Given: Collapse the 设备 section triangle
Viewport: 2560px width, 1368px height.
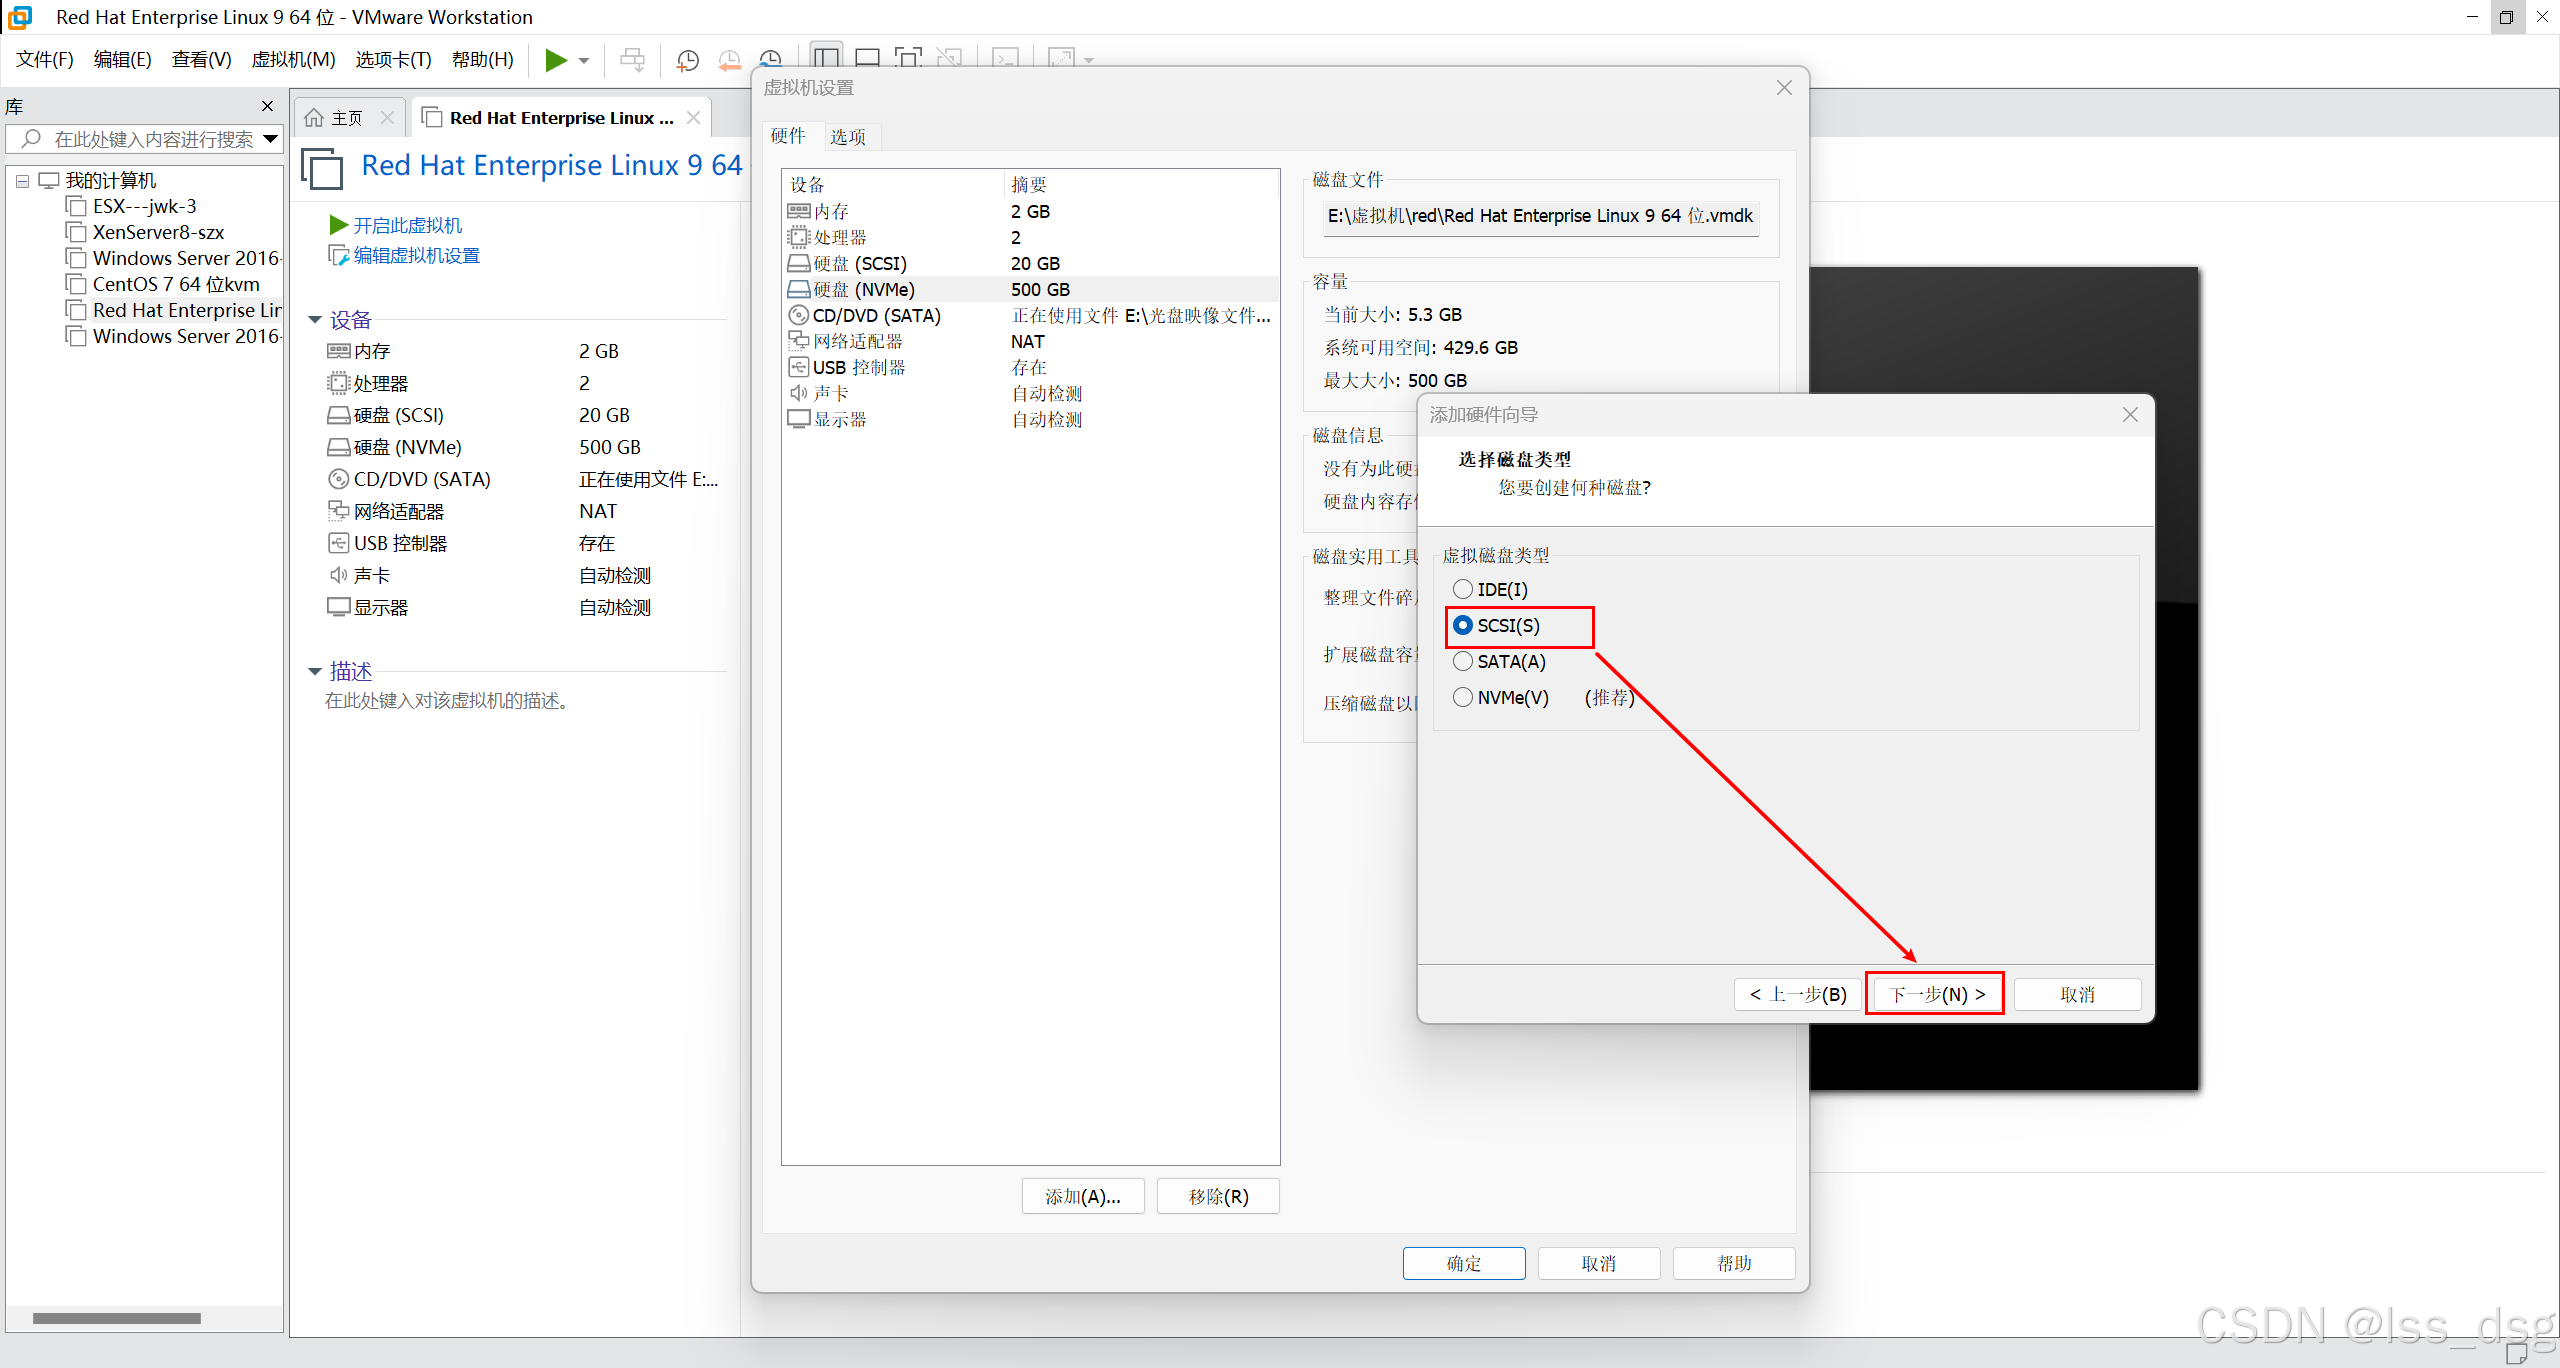Looking at the screenshot, I should 315,320.
